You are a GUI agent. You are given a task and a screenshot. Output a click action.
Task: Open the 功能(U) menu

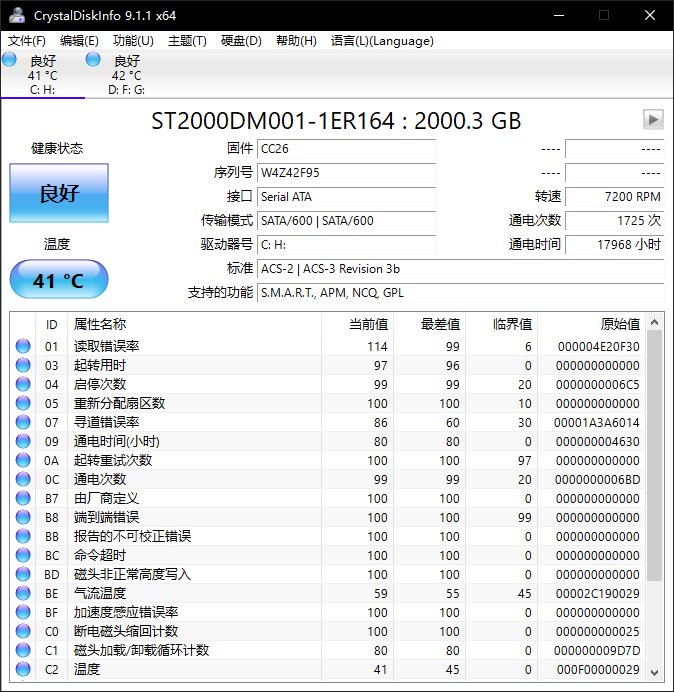(x=133, y=41)
